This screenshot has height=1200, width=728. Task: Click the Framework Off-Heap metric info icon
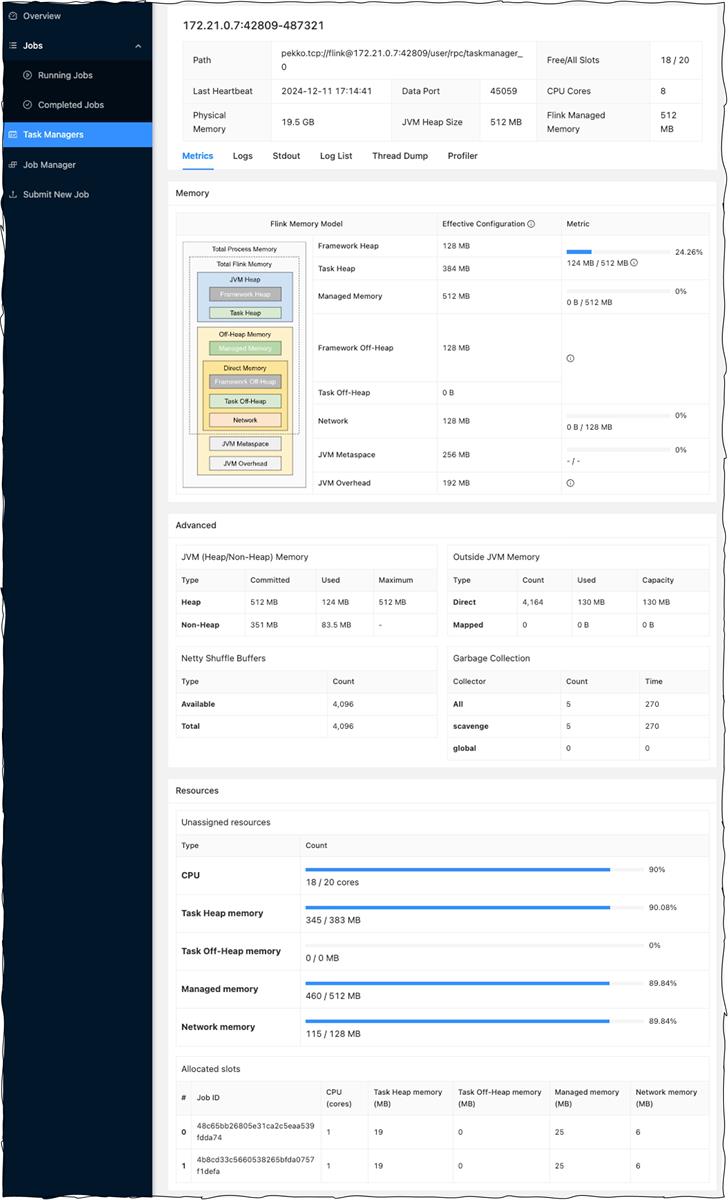tap(570, 358)
